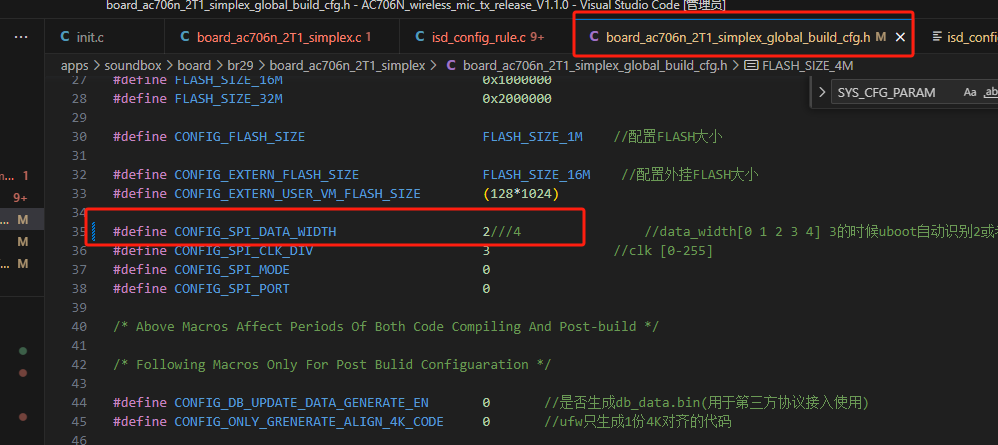Click the data_width comment on line 35
The height and width of the screenshot is (445, 998).
click(821, 232)
